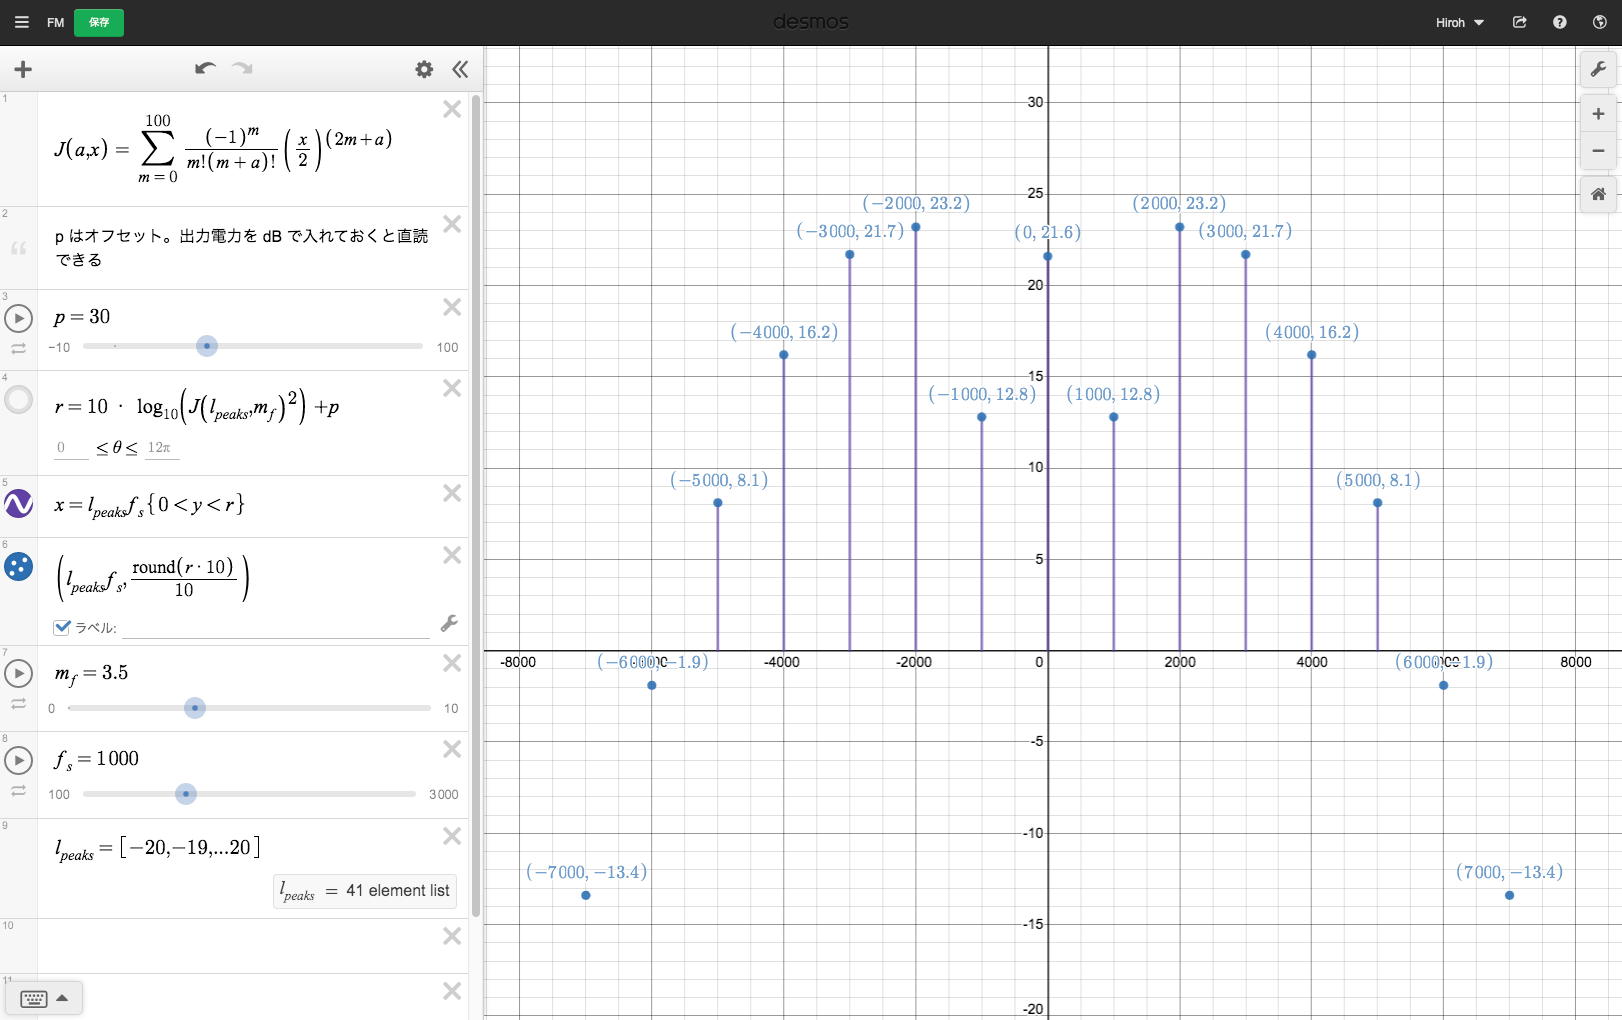The image size is (1622, 1020).
Task: Uncheck the label checkbox for points
Action: (63, 627)
